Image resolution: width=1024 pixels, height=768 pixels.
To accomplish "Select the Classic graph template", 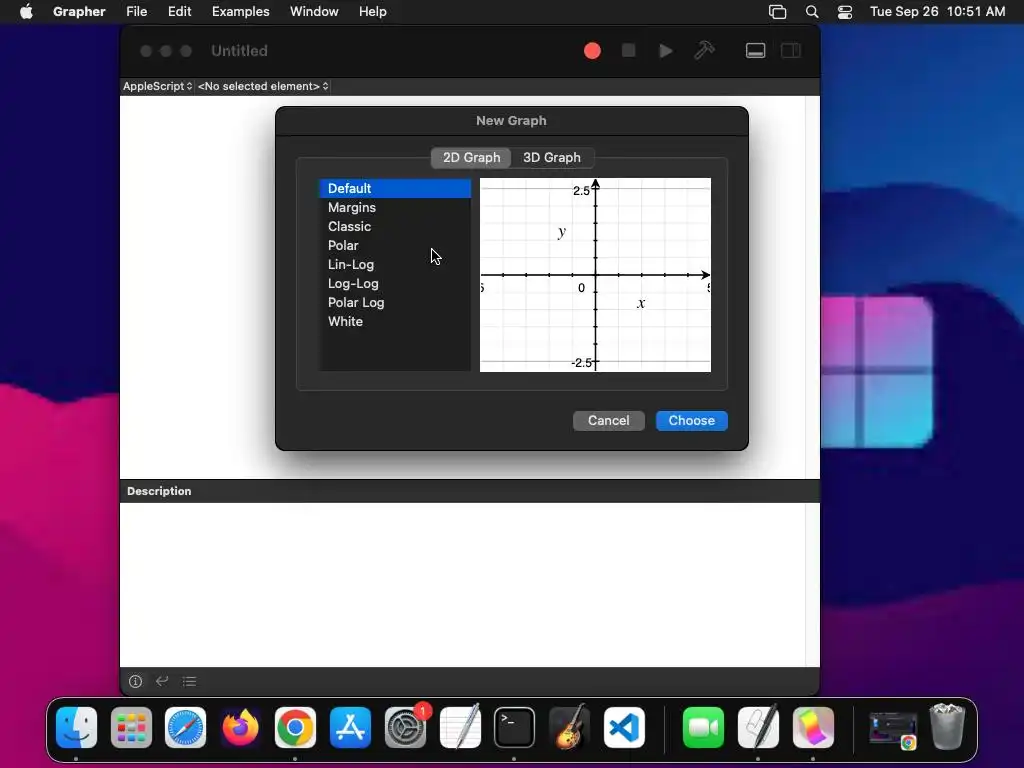I will point(395,226).
